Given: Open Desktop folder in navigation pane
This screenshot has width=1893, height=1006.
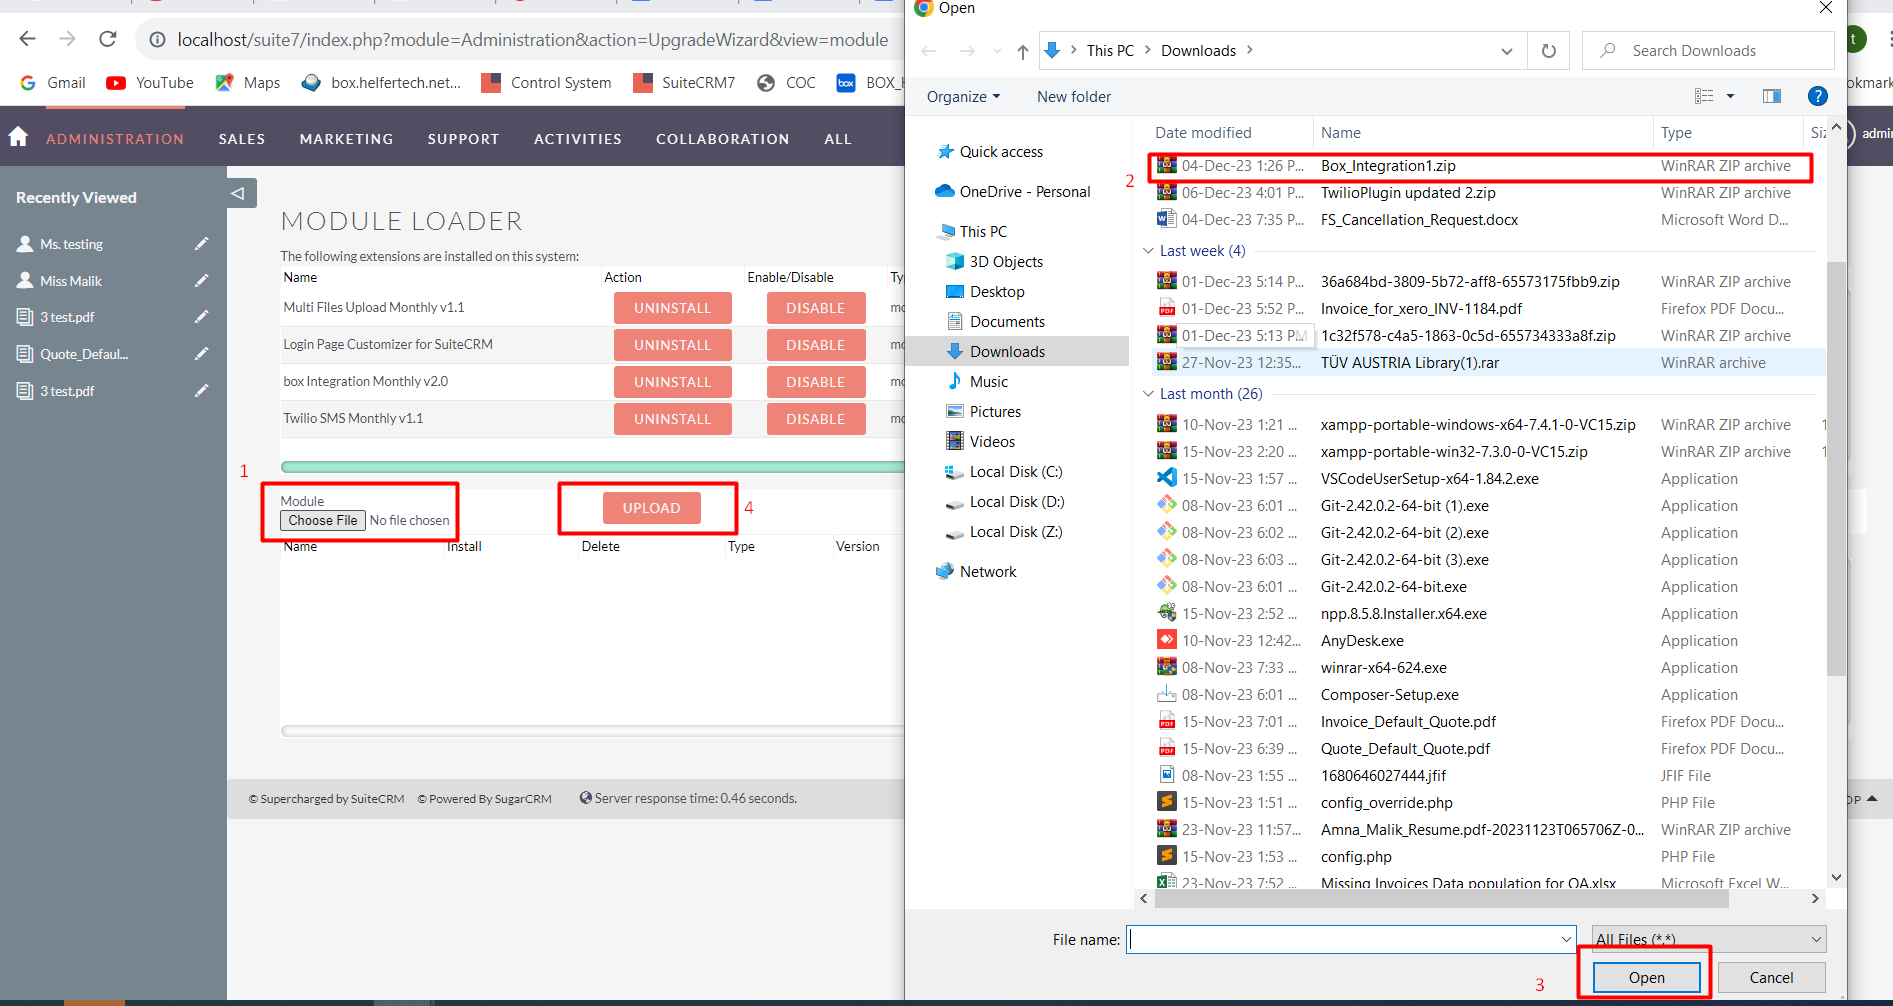Looking at the screenshot, I should [x=985, y=292].
